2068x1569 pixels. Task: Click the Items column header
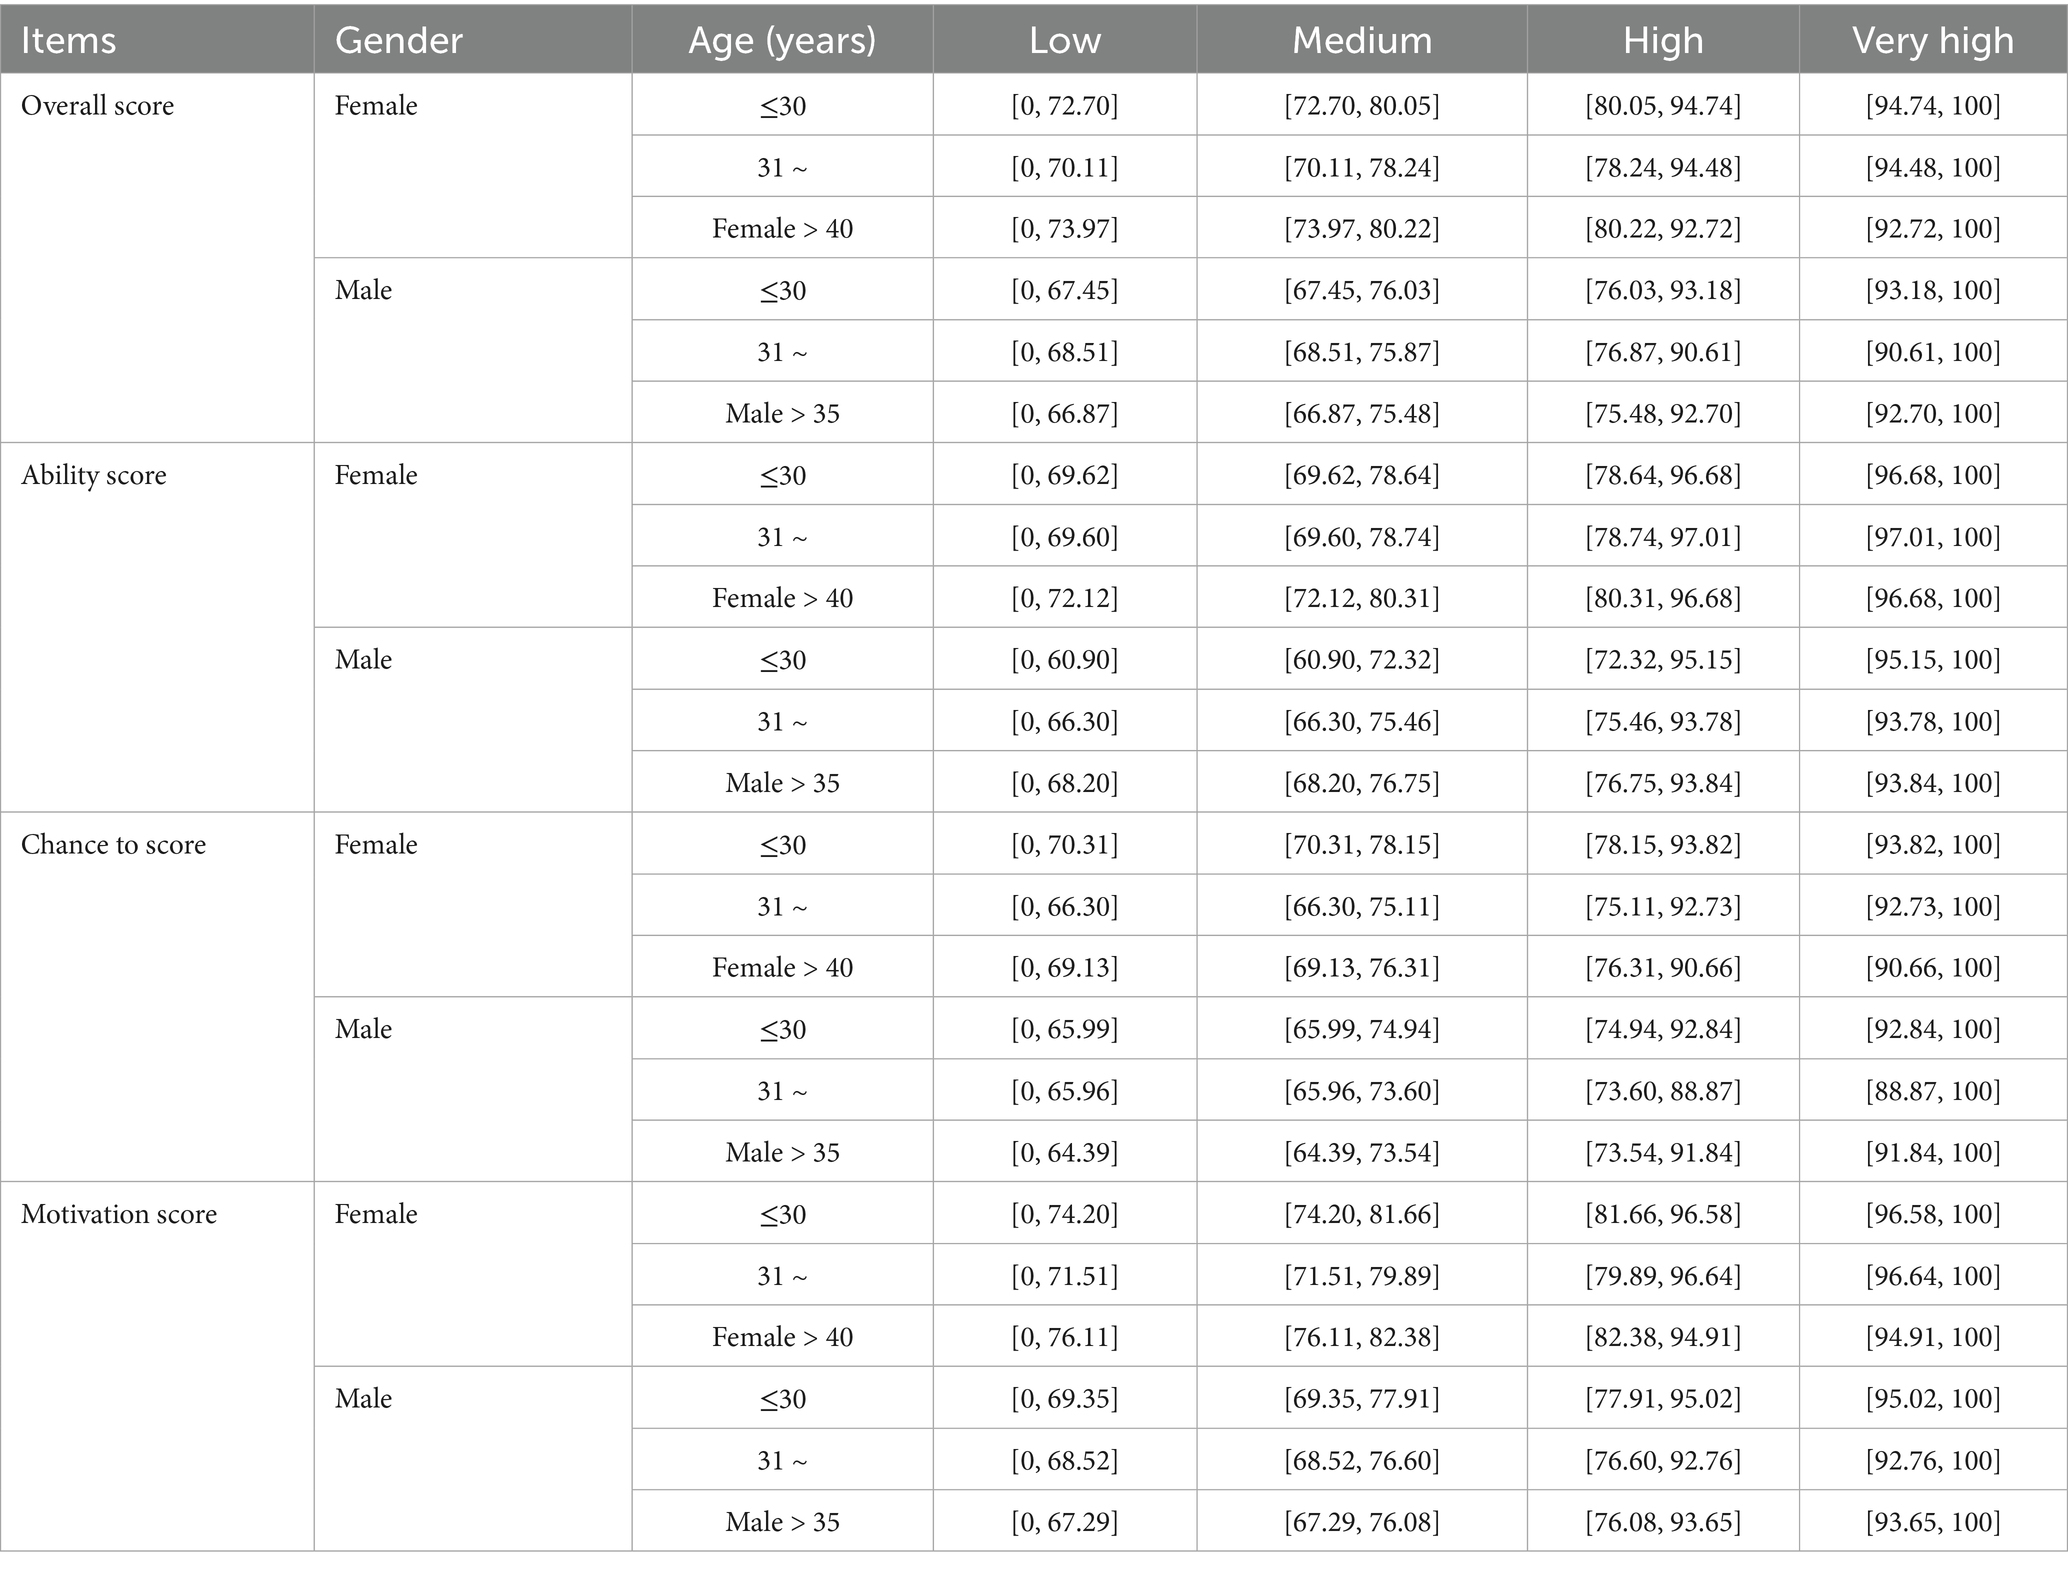tap(68, 41)
